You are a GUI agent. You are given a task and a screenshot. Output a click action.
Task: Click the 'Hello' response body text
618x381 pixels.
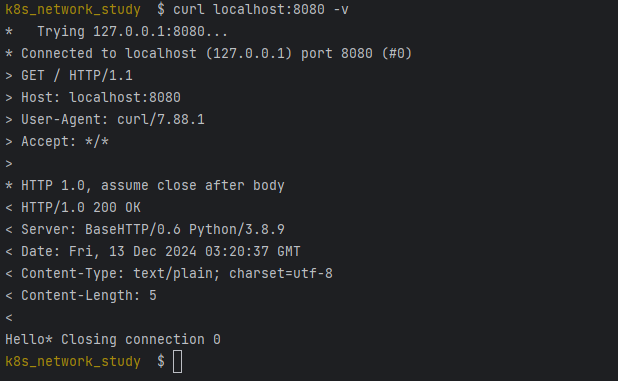(x=25, y=339)
